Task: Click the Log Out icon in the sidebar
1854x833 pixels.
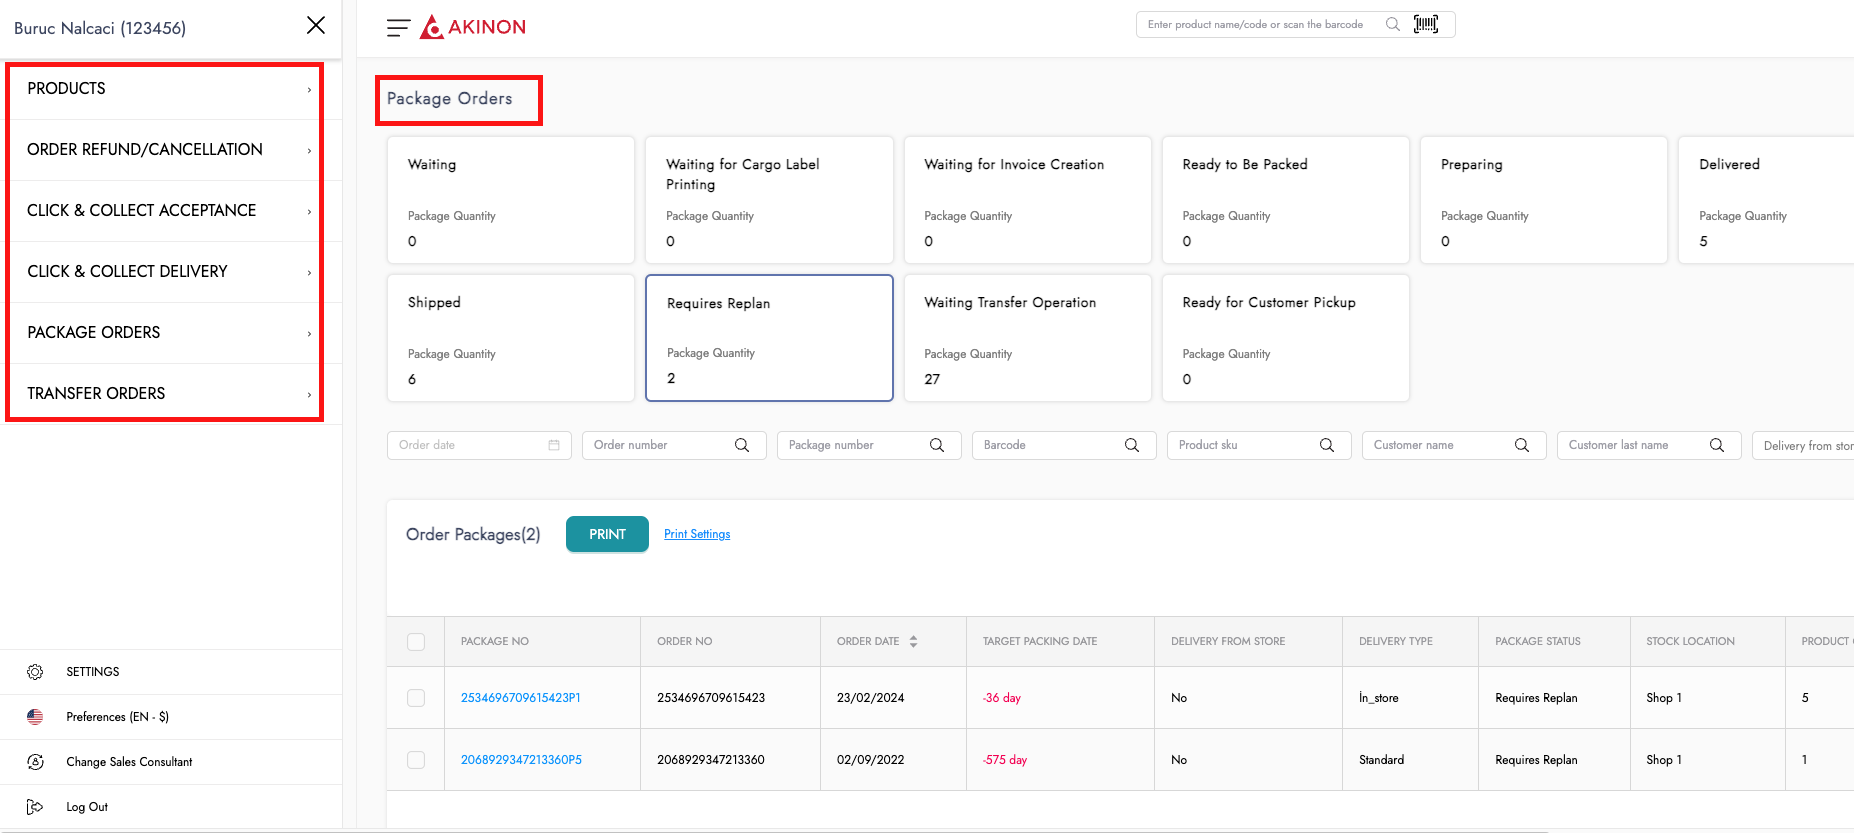Action: pos(35,807)
